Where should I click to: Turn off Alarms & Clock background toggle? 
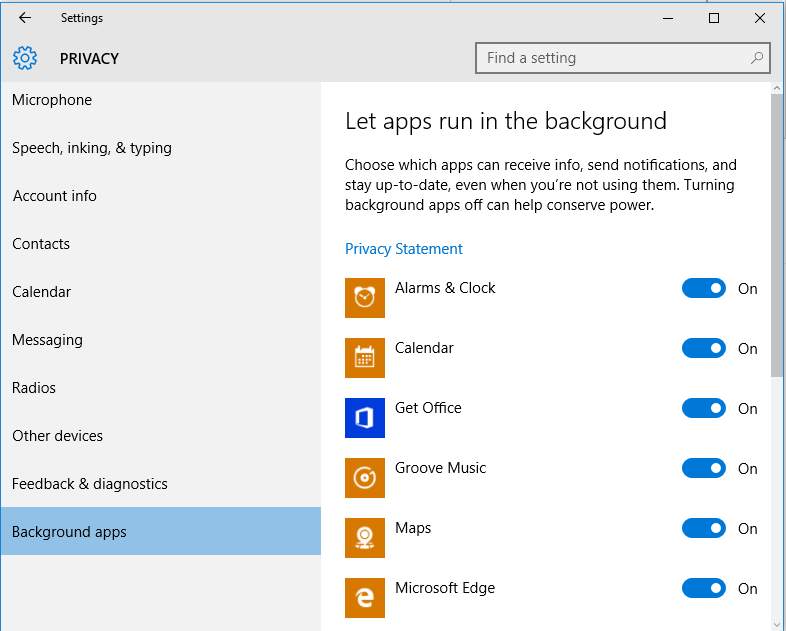coord(704,289)
